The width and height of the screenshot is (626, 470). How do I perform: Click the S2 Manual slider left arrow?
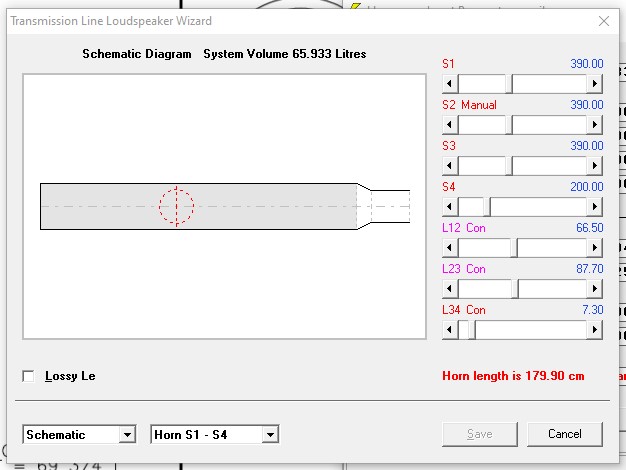(x=450, y=125)
